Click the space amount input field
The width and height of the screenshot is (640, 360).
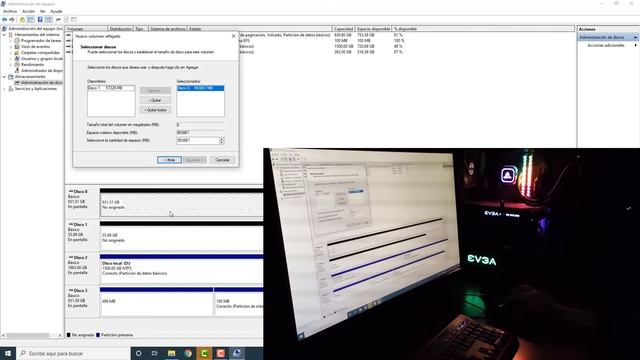pos(198,140)
